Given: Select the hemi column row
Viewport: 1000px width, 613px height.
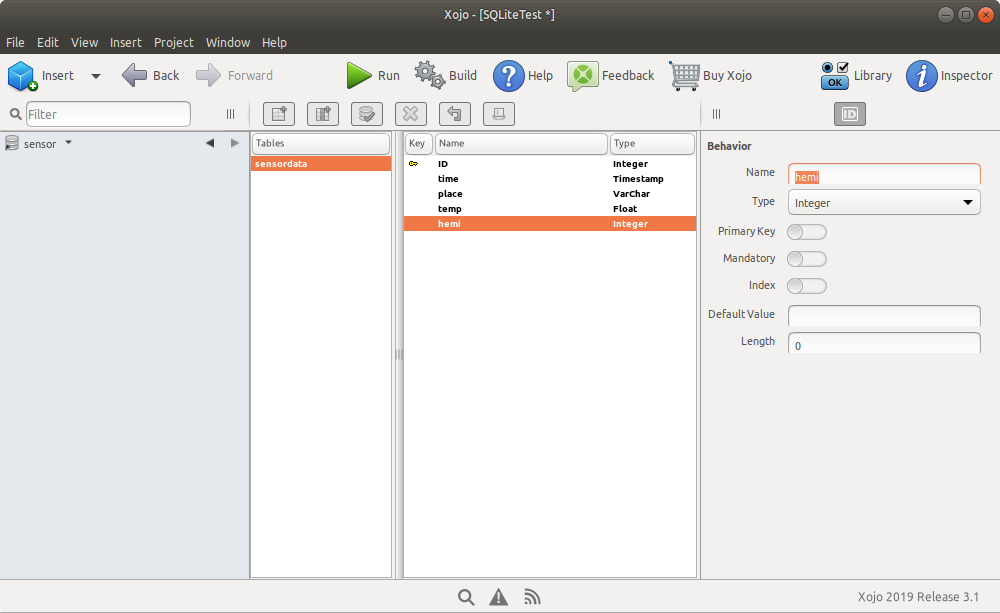Looking at the screenshot, I should click(x=550, y=224).
